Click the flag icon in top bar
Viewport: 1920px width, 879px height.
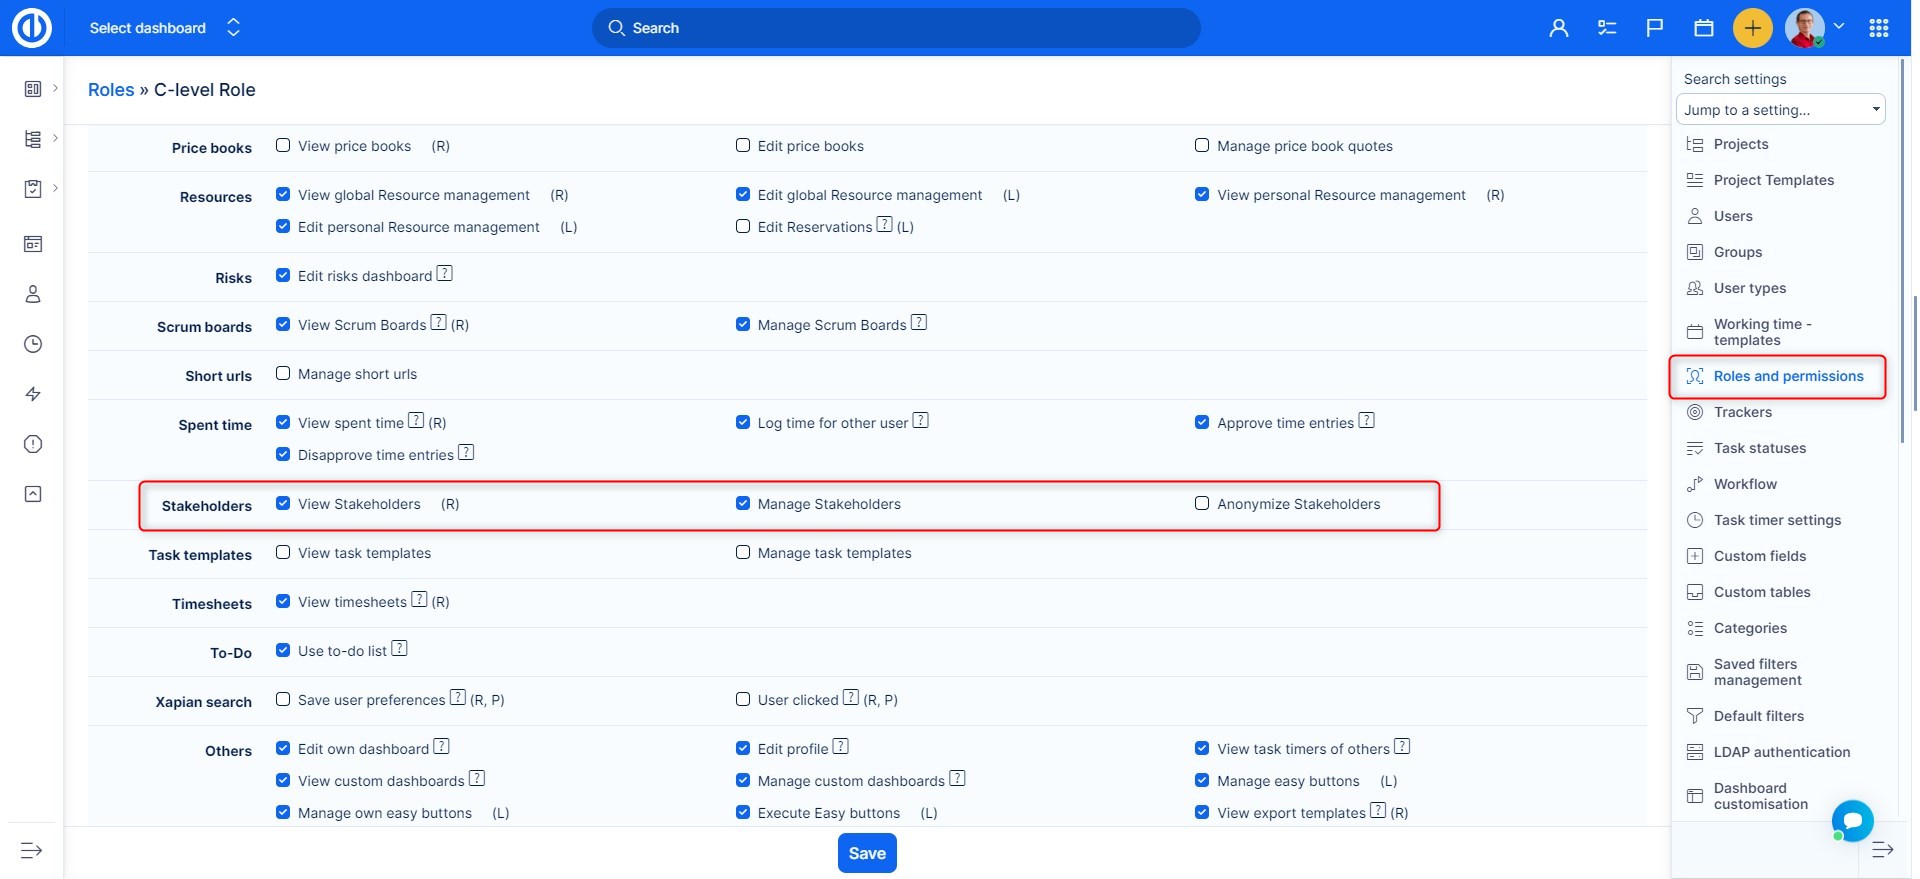(1655, 28)
